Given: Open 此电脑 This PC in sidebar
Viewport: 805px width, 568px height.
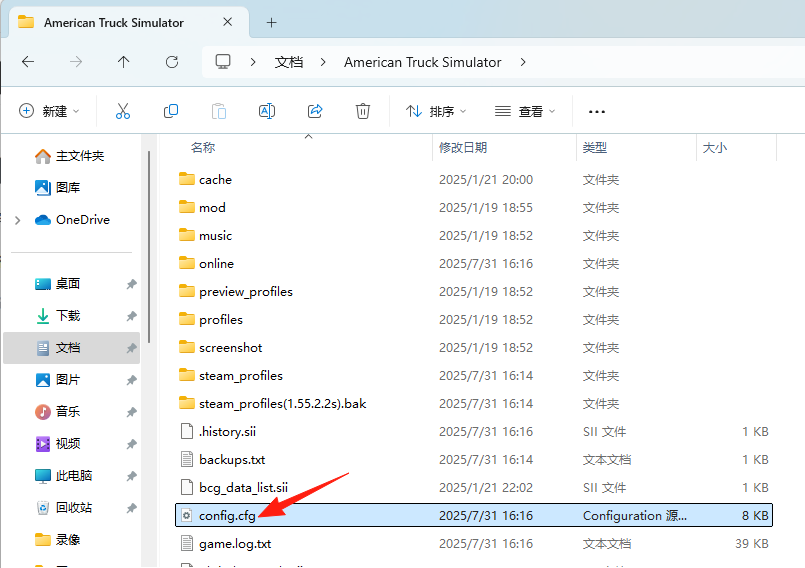Looking at the screenshot, I should click(x=63, y=476).
